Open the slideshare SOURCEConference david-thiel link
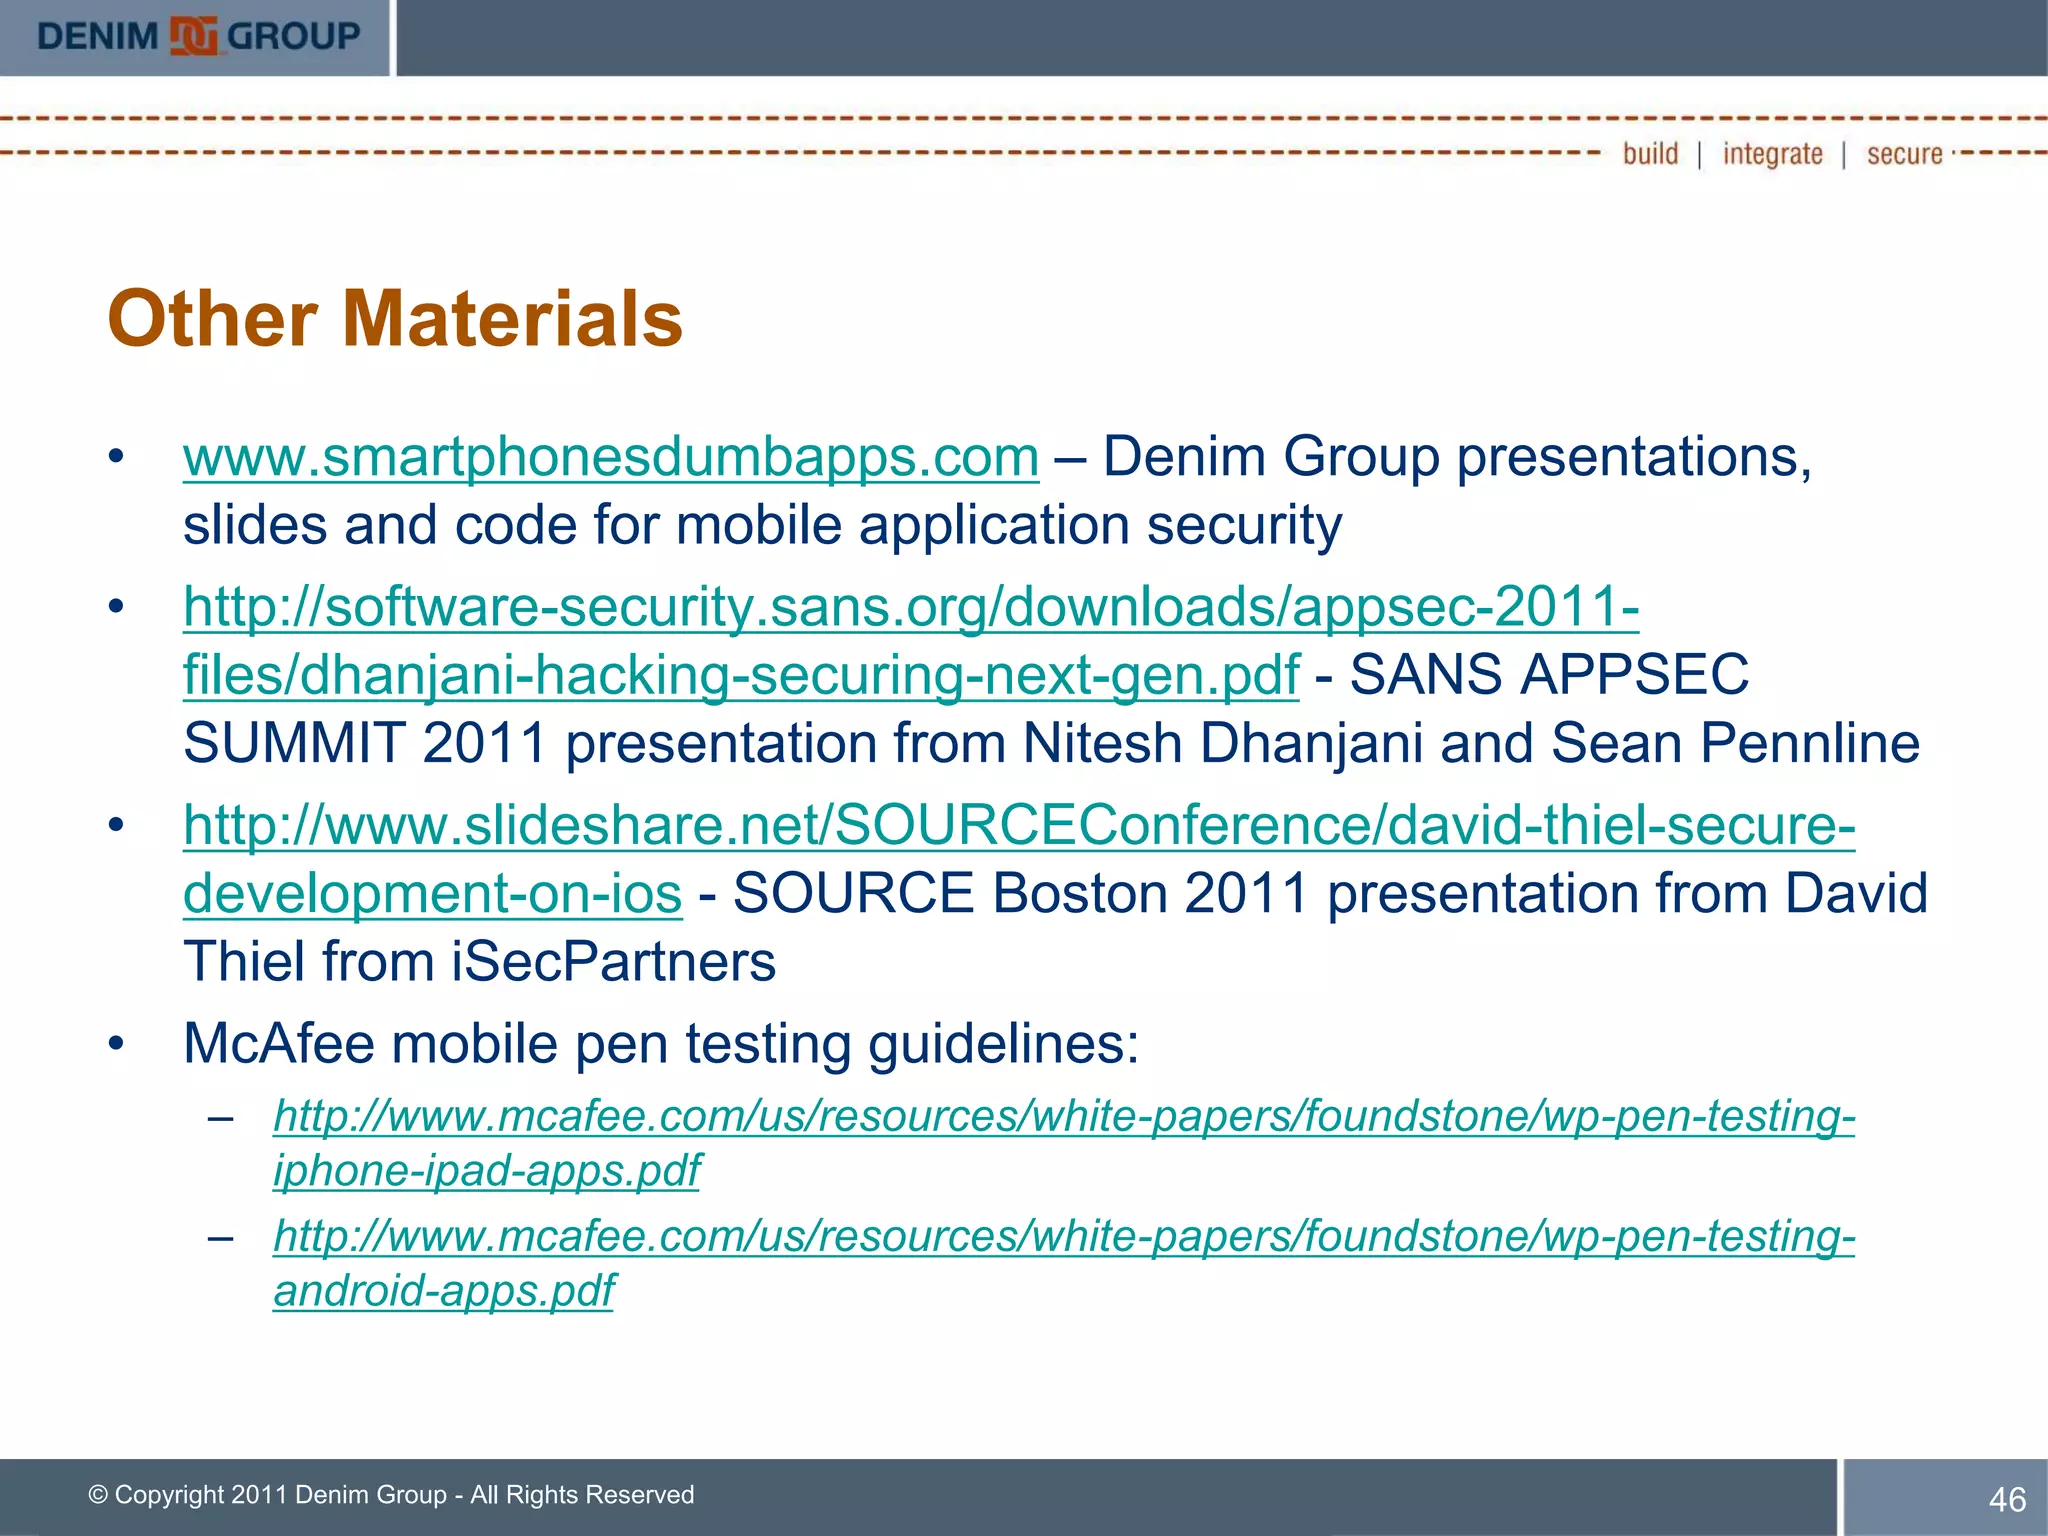Screen dimensions: 2048x1536 point(1018,826)
